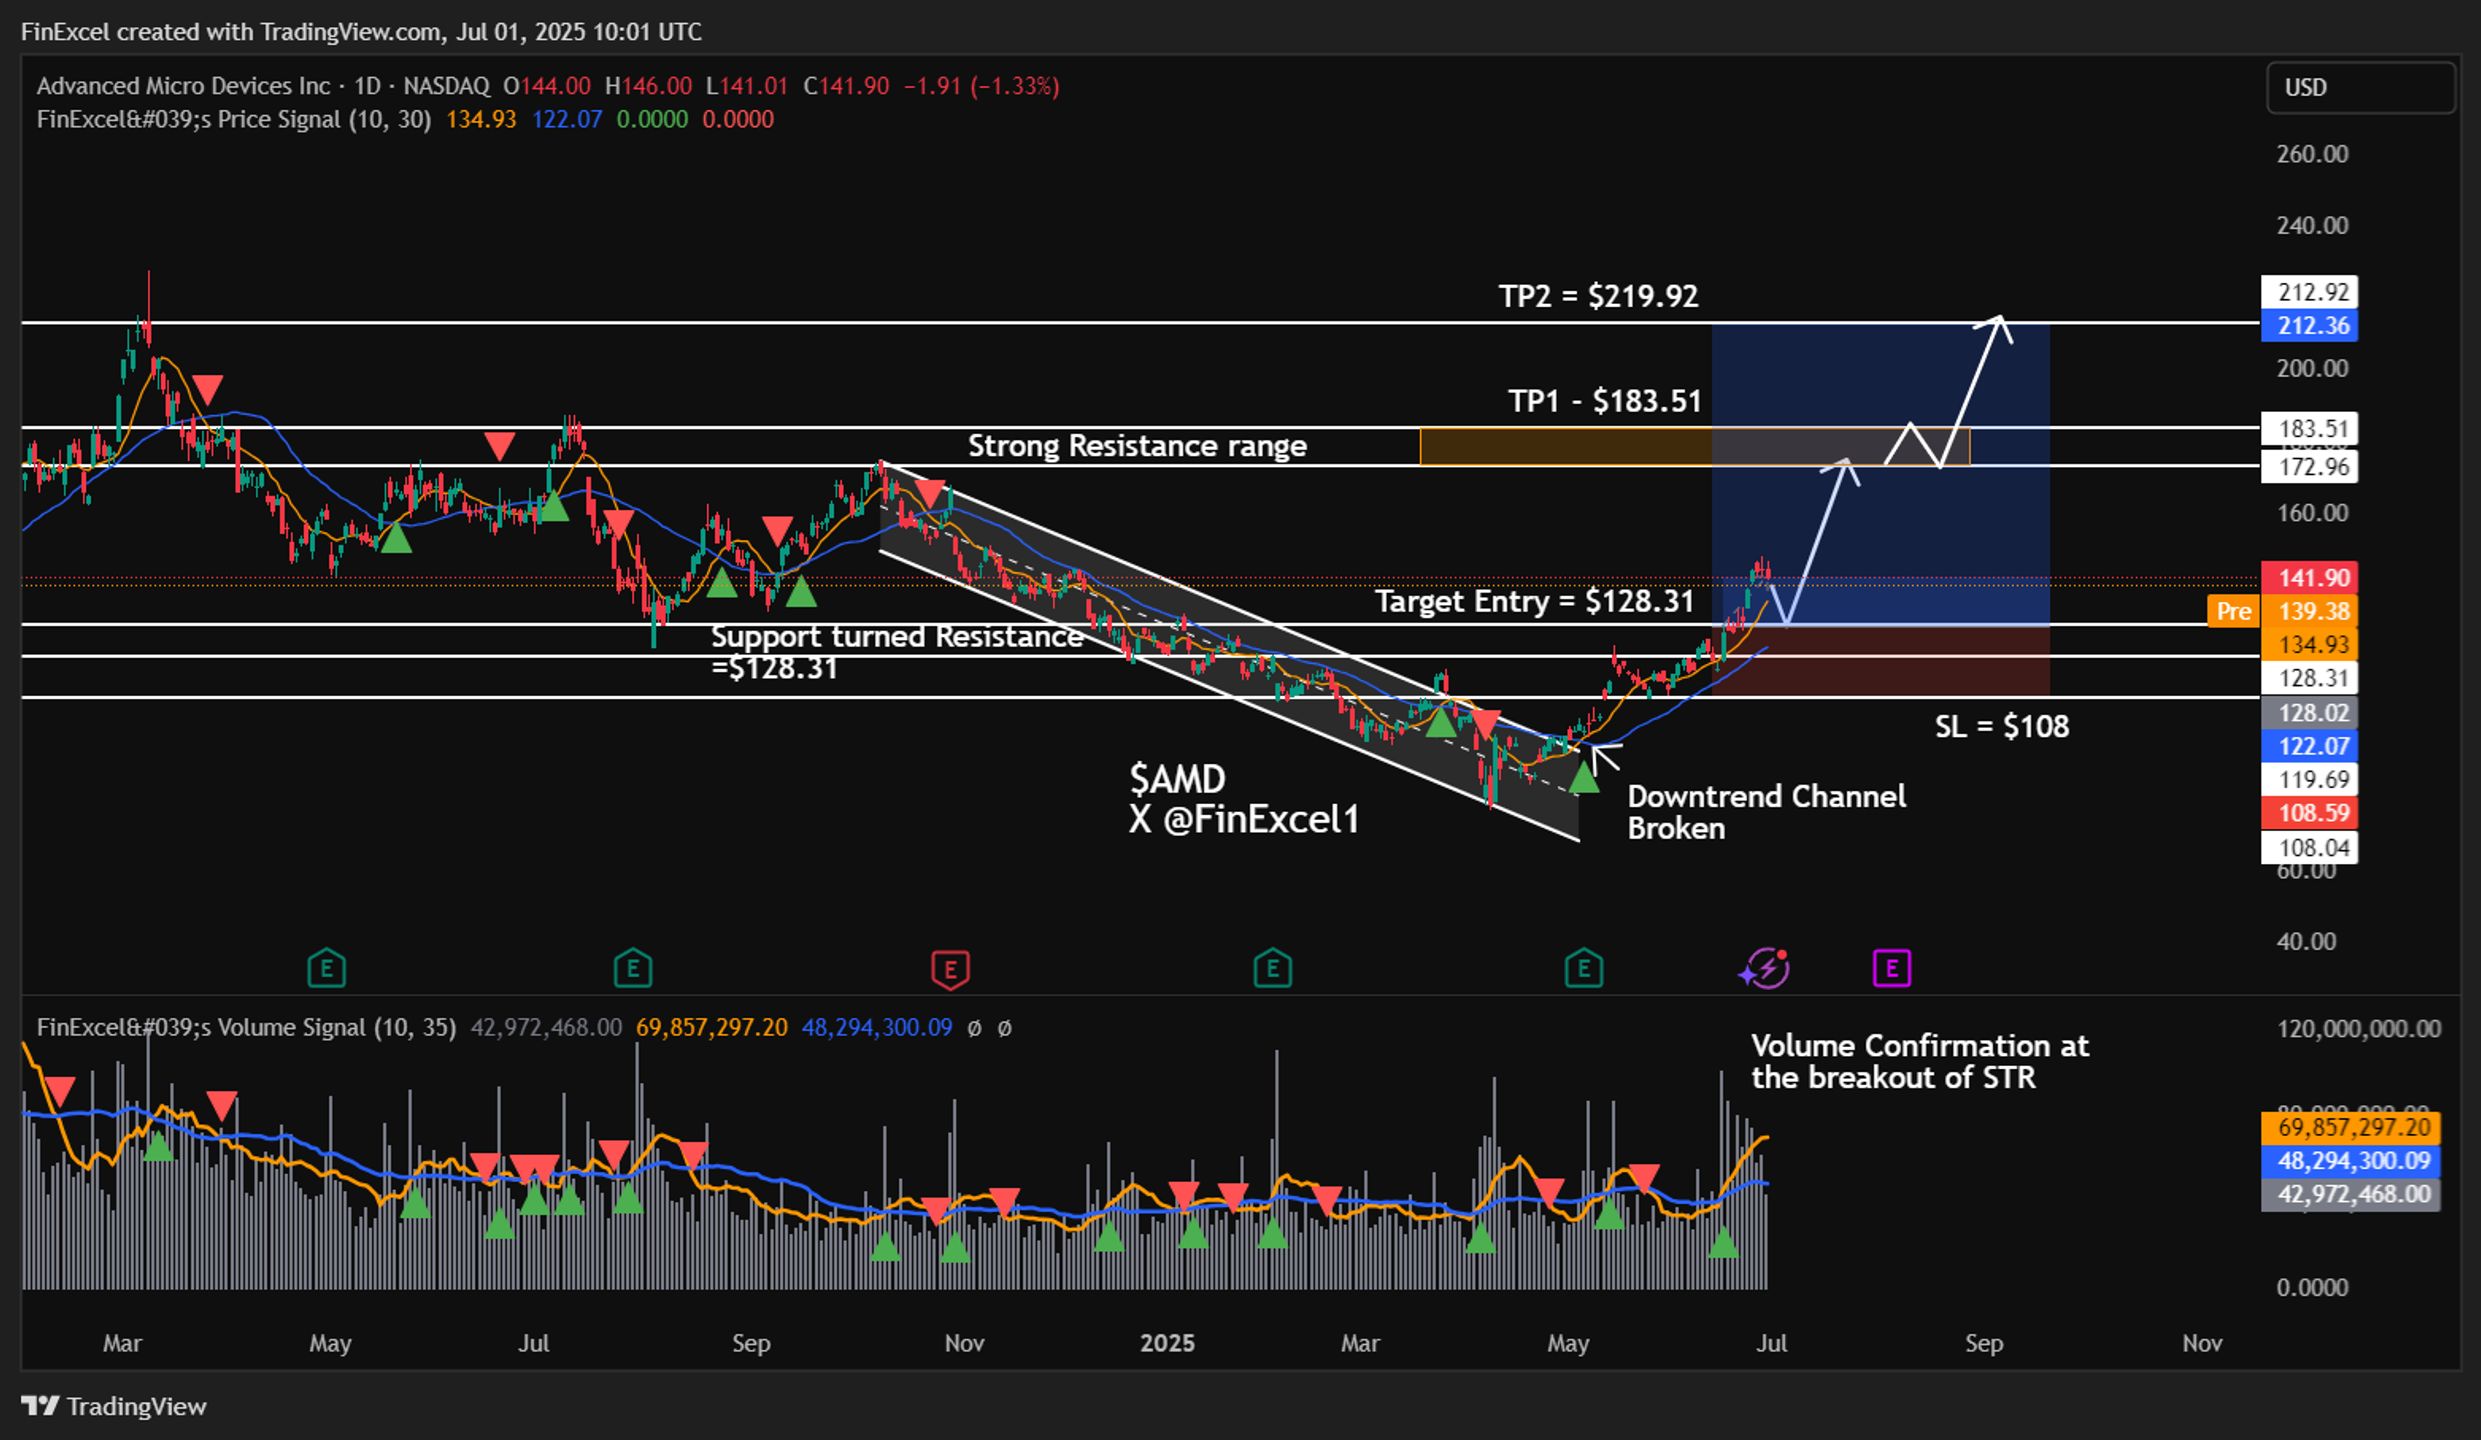Click the TradingView logo at the bottom

coord(41,1406)
